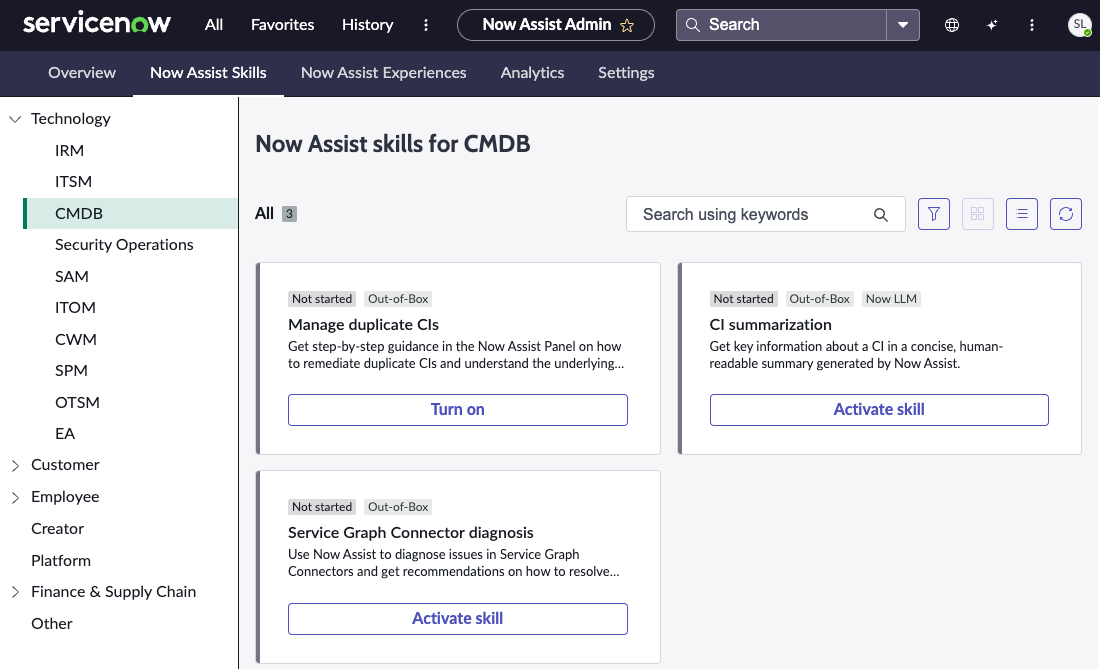
Task: Collapse the Technology category
Action: click(x=15, y=119)
